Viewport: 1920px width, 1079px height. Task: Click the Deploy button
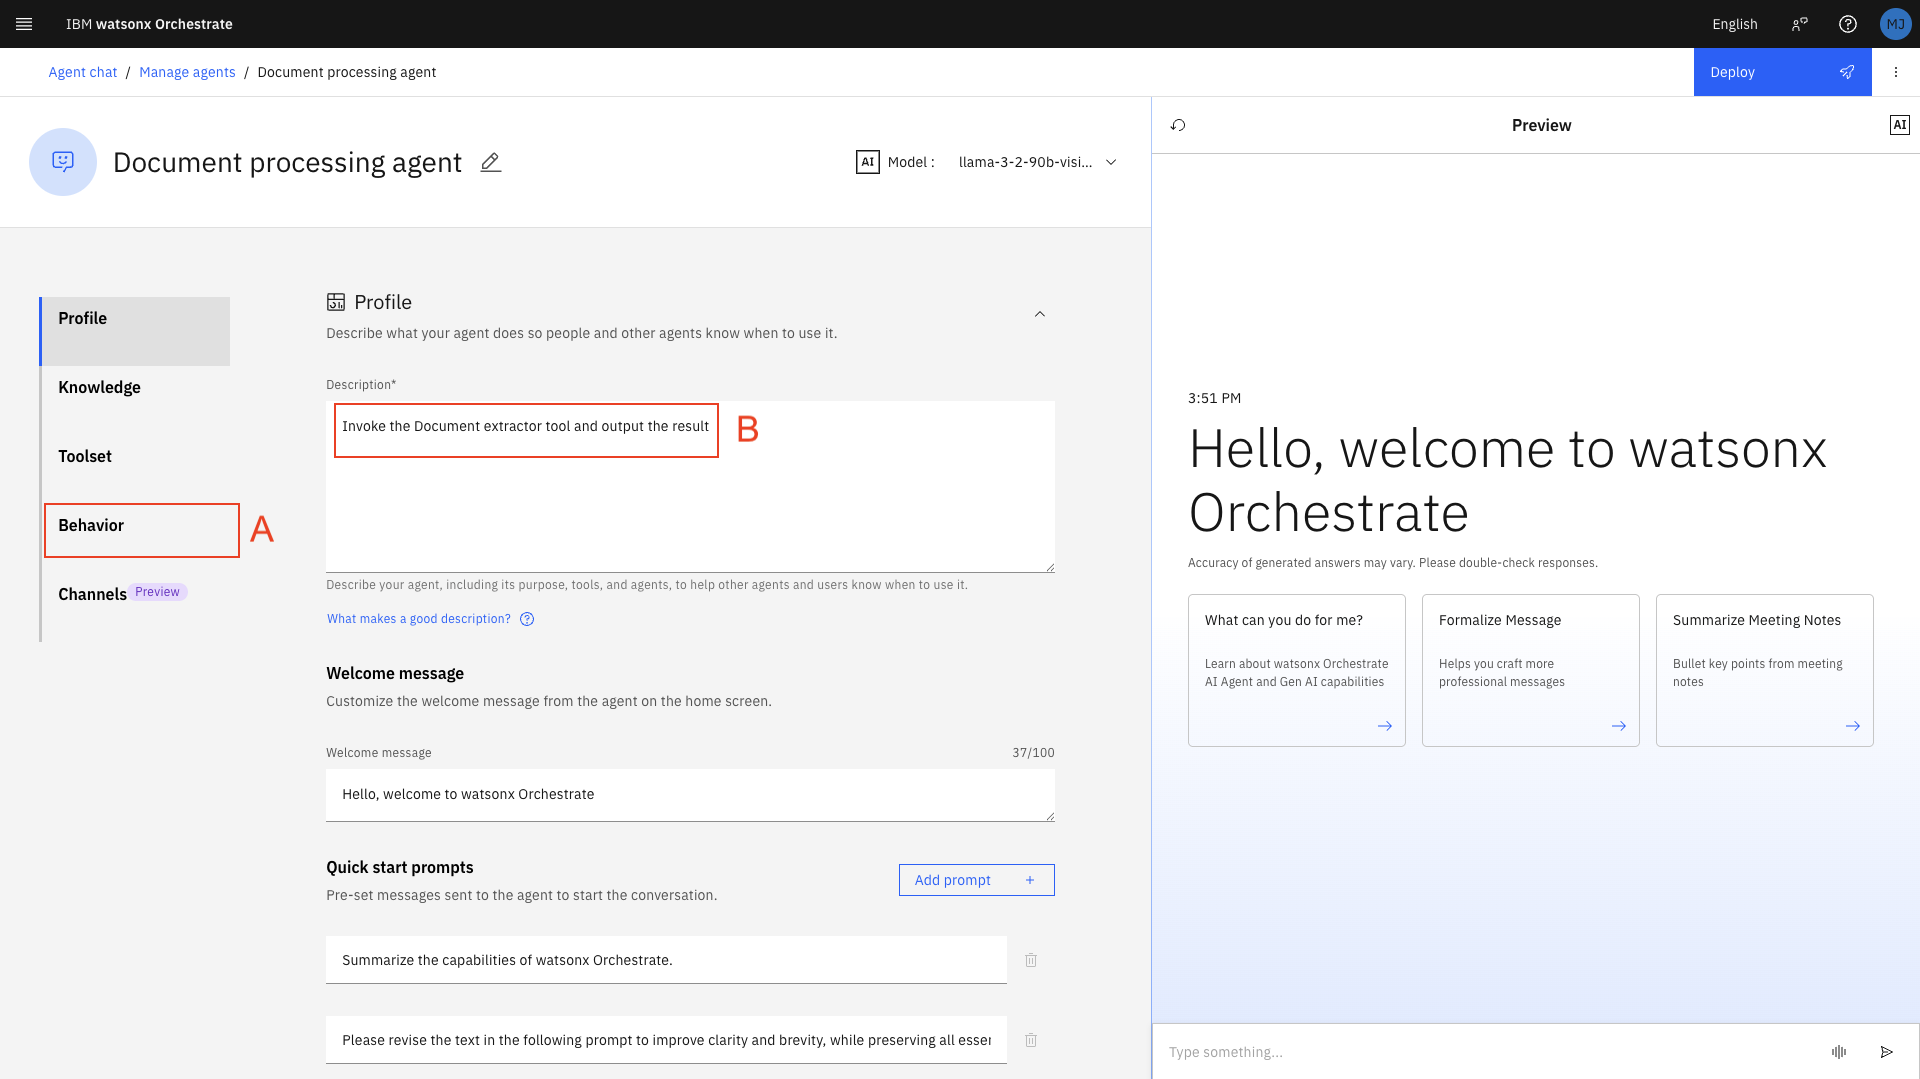(x=1781, y=72)
